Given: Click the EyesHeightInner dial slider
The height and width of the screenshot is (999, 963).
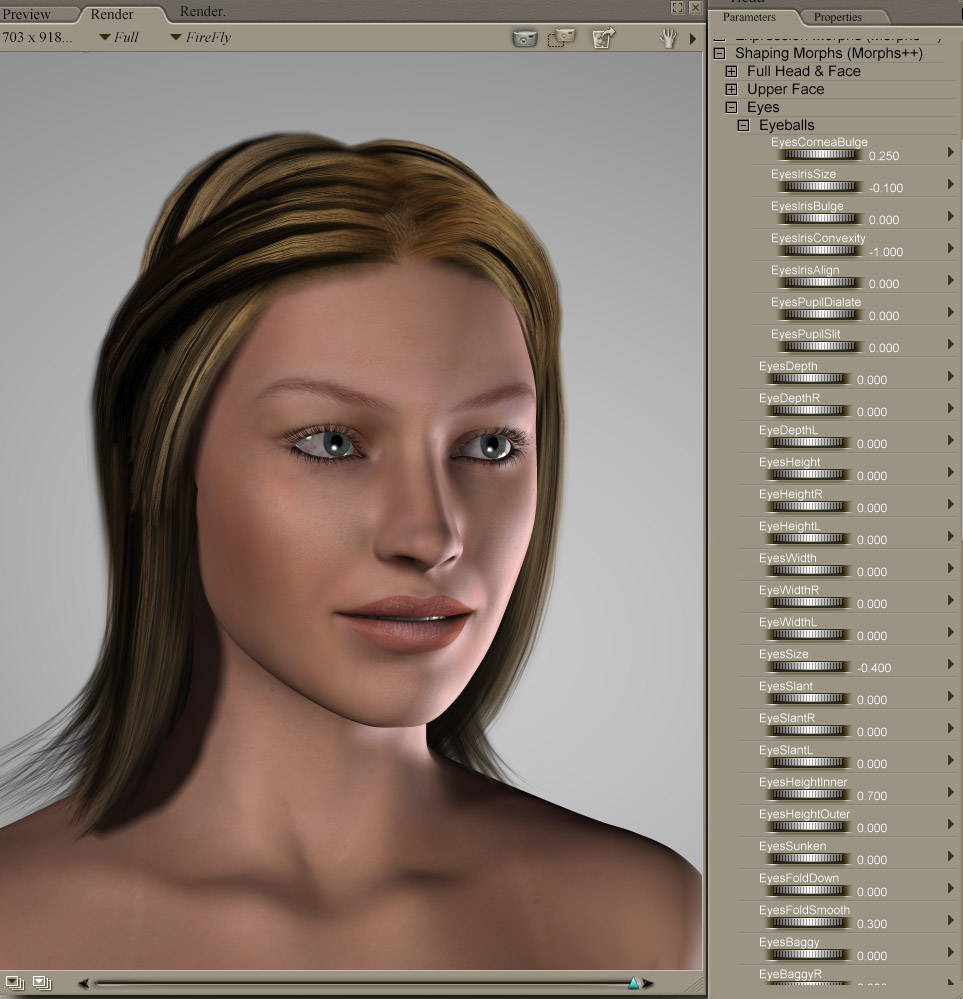Looking at the screenshot, I should click(x=808, y=795).
